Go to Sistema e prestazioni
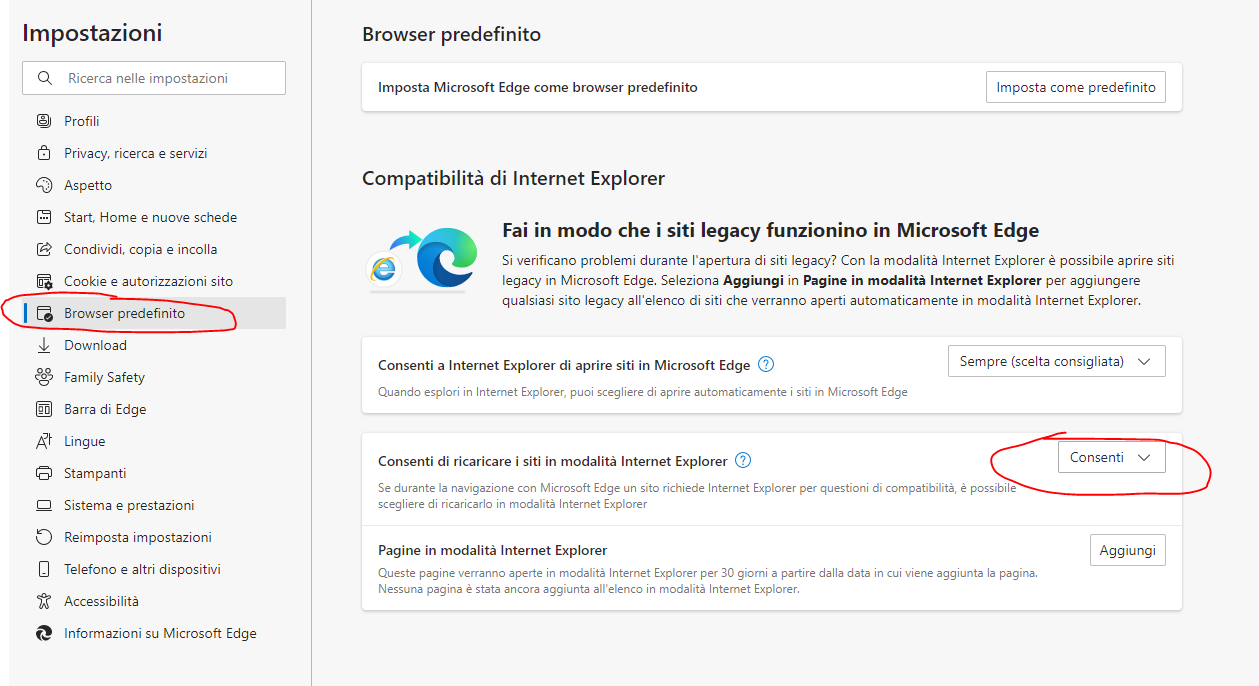 click(x=154, y=505)
